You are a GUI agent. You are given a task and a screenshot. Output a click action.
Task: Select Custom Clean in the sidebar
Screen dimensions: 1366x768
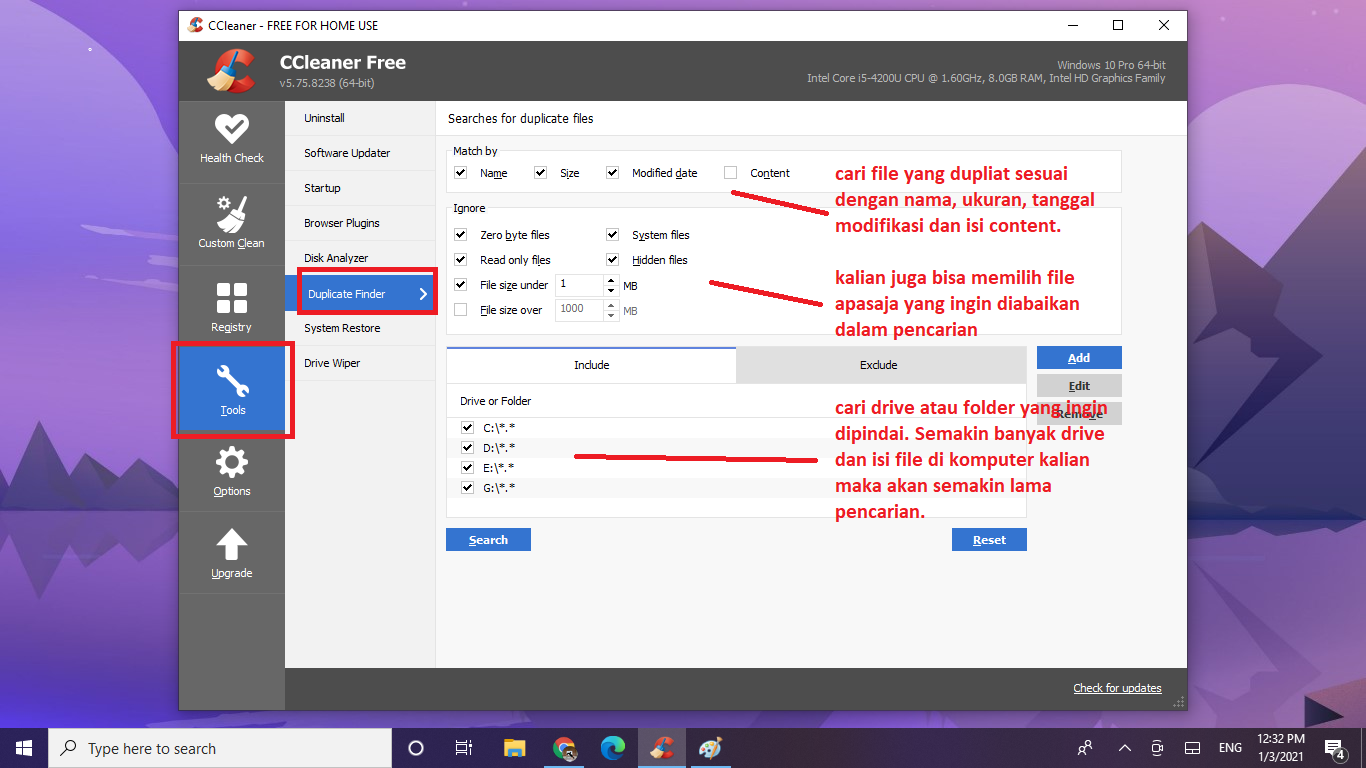pyautogui.click(x=231, y=222)
